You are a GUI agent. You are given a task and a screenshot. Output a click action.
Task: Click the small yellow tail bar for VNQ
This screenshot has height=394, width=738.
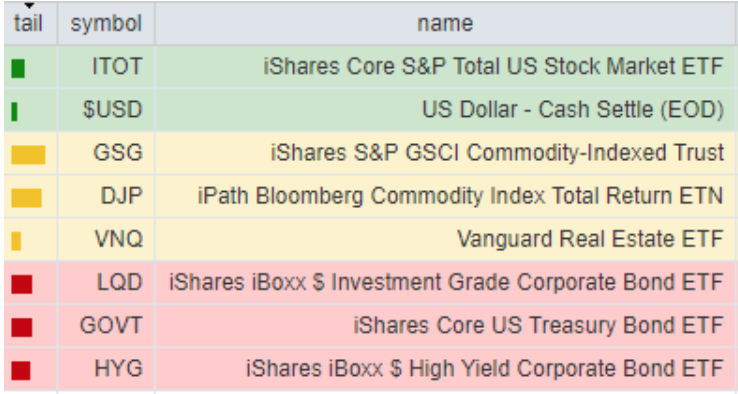(16, 241)
